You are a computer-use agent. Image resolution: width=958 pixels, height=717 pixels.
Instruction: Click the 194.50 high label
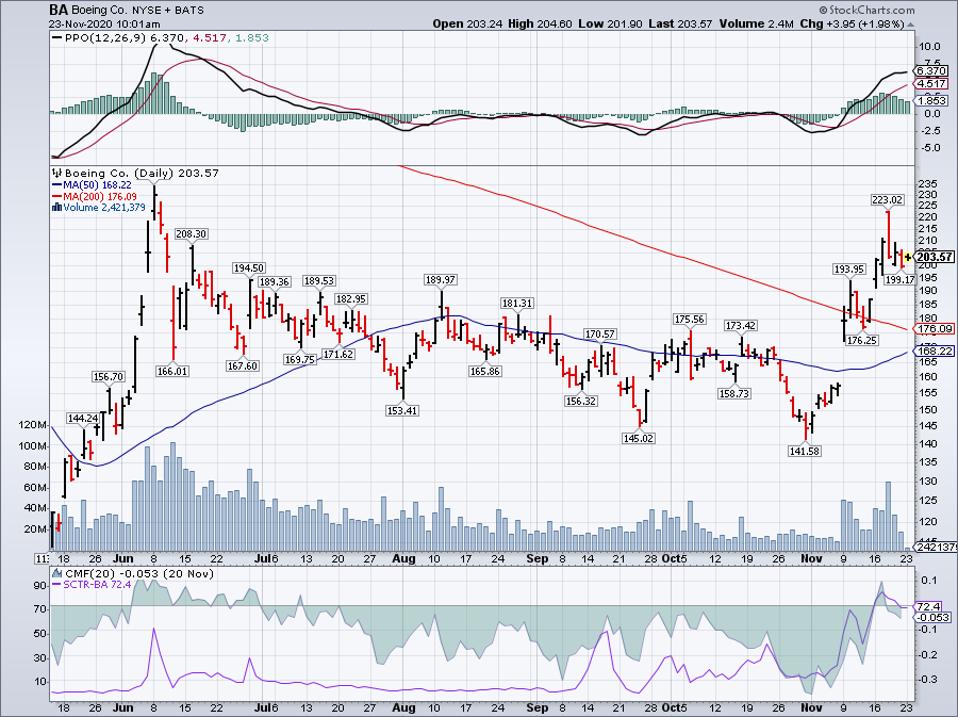[249, 268]
